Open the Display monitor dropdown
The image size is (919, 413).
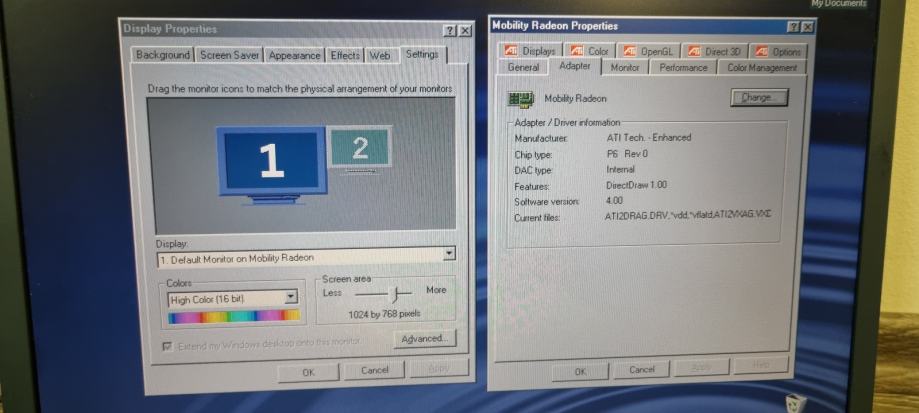click(x=449, y=254)
